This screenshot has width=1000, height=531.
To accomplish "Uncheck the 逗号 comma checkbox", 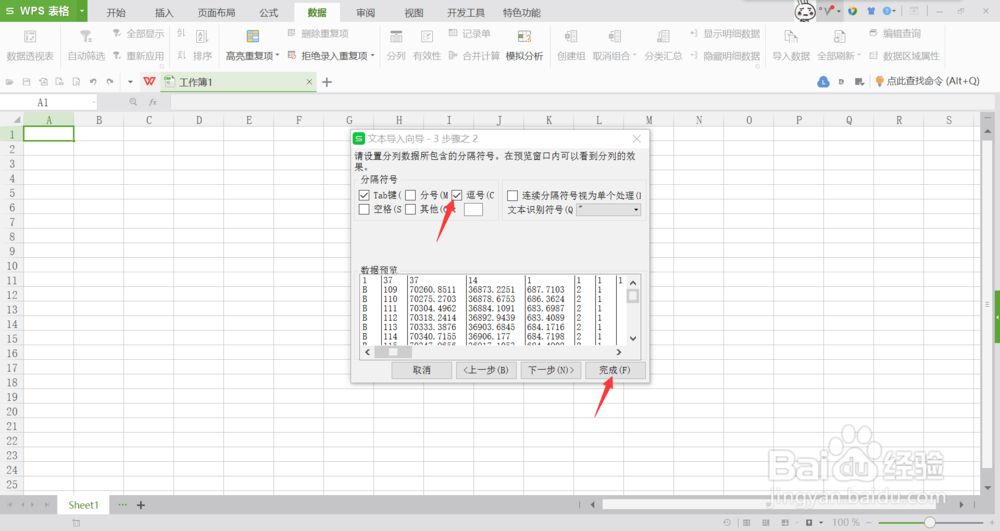I will tap(457, 195).
